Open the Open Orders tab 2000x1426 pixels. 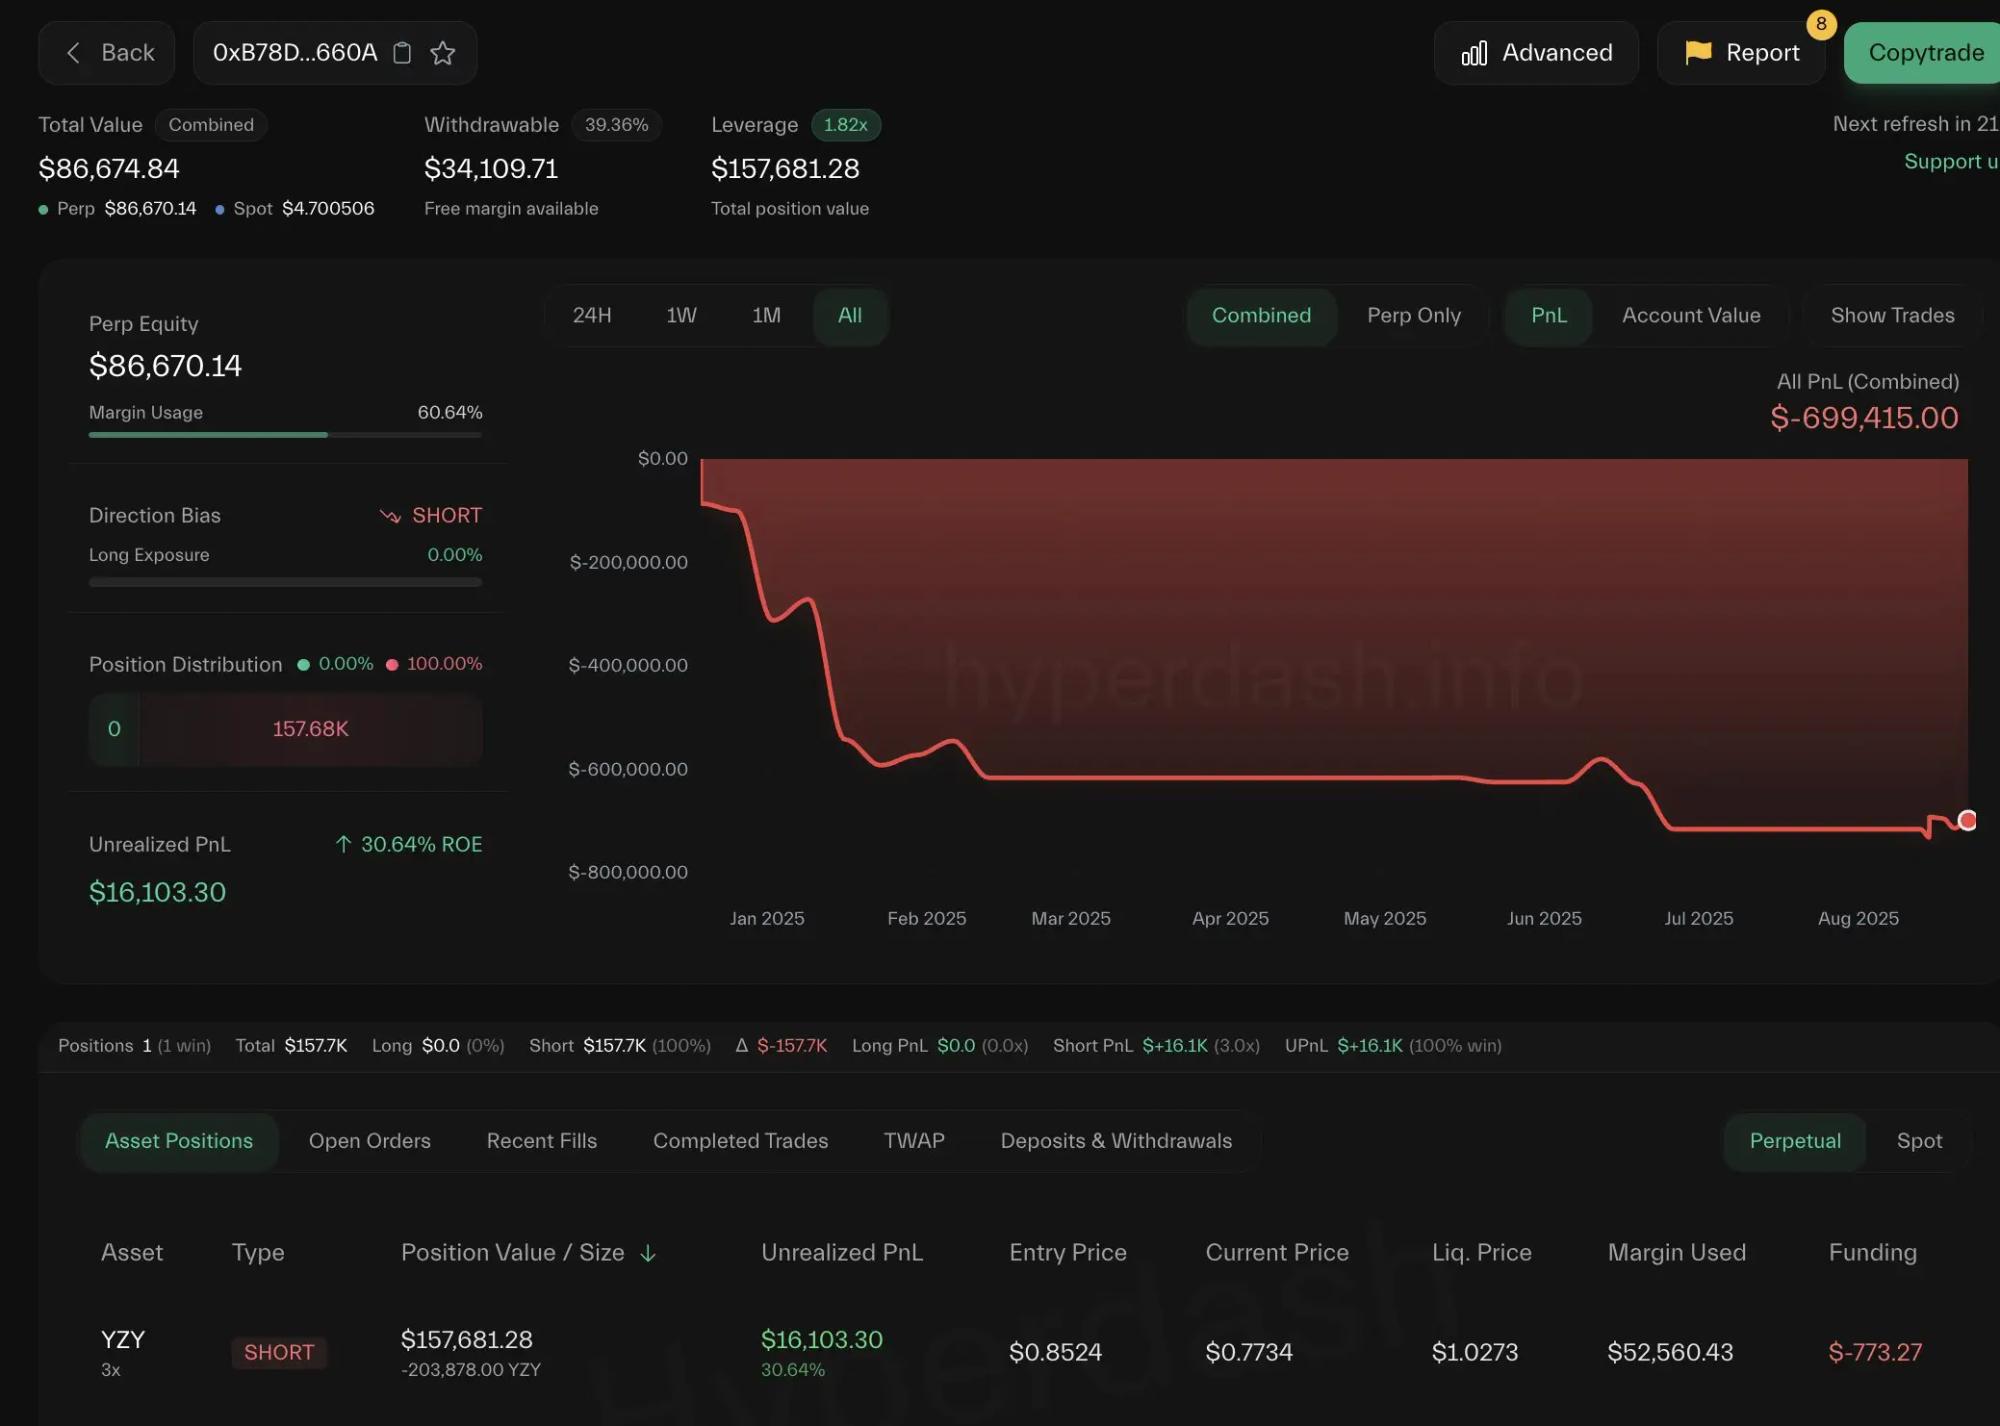click(370, 1141)
